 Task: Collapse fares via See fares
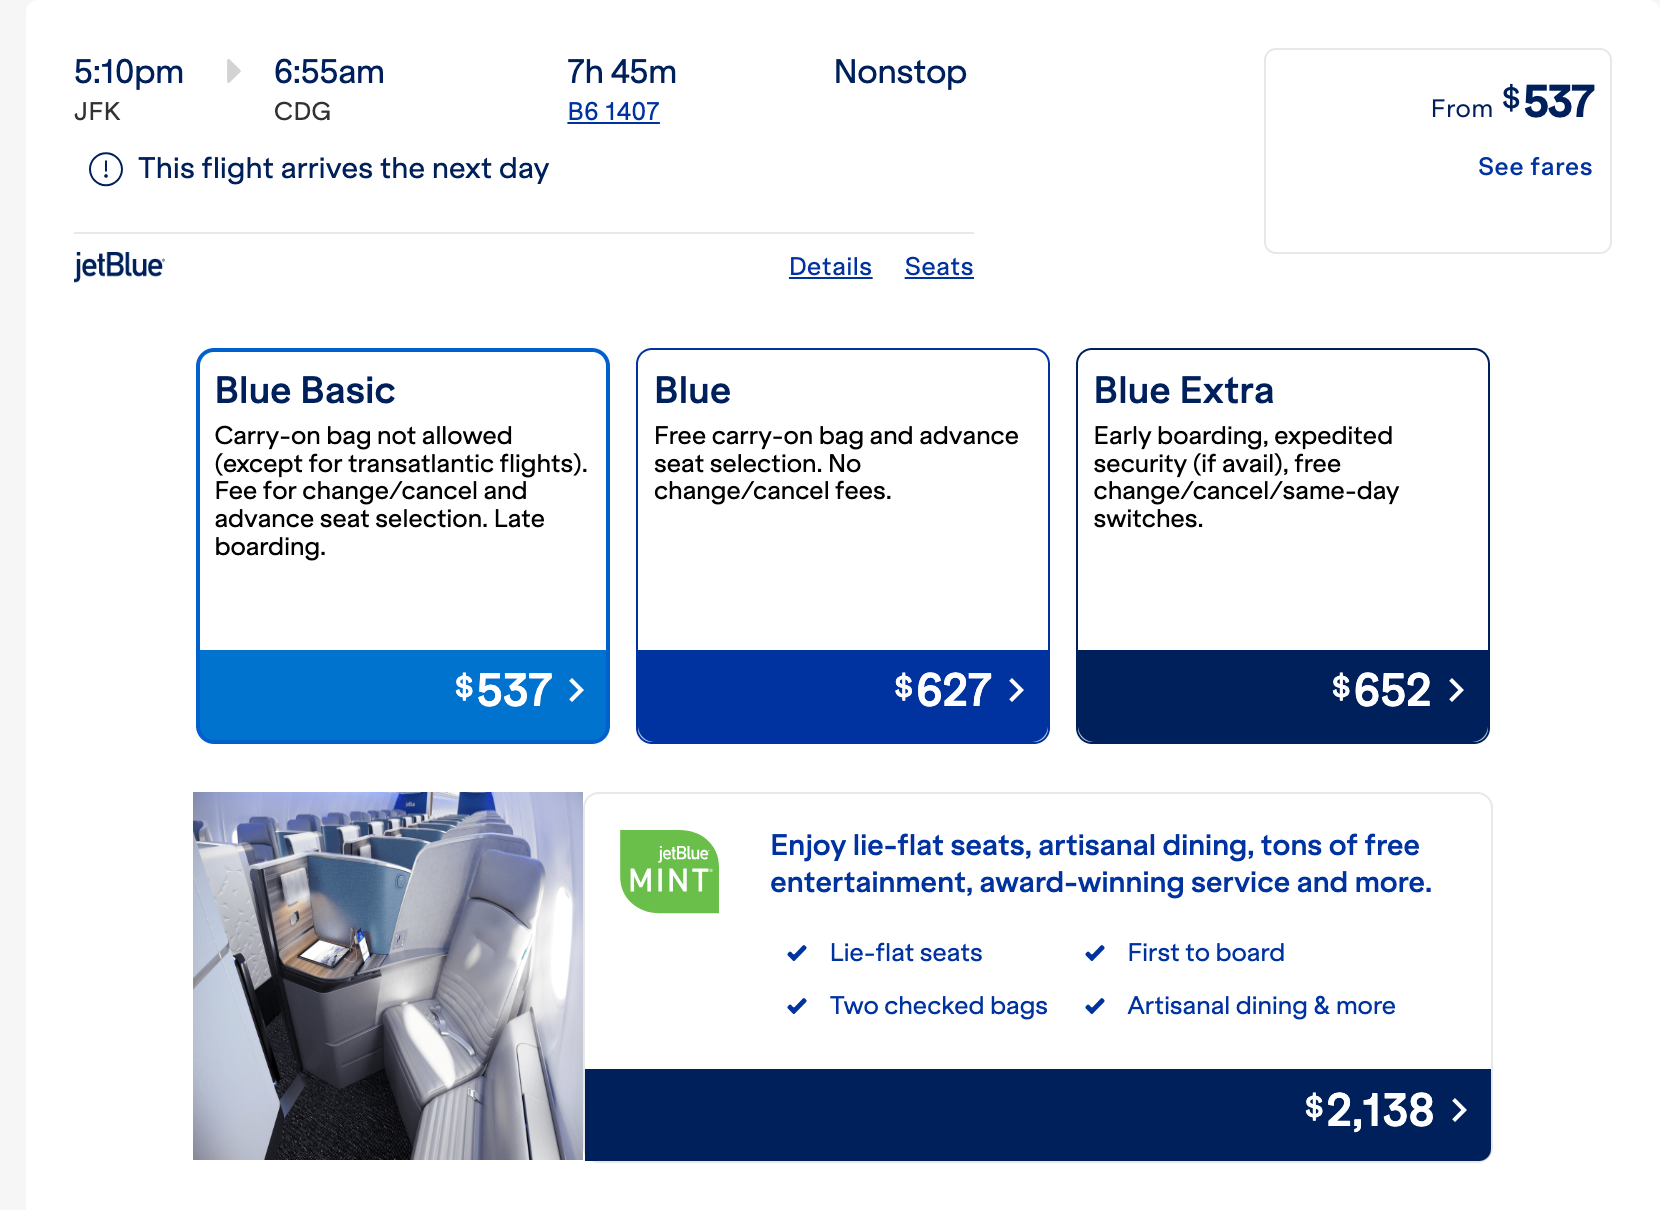pyautogui.click(x=1535, y=167)
